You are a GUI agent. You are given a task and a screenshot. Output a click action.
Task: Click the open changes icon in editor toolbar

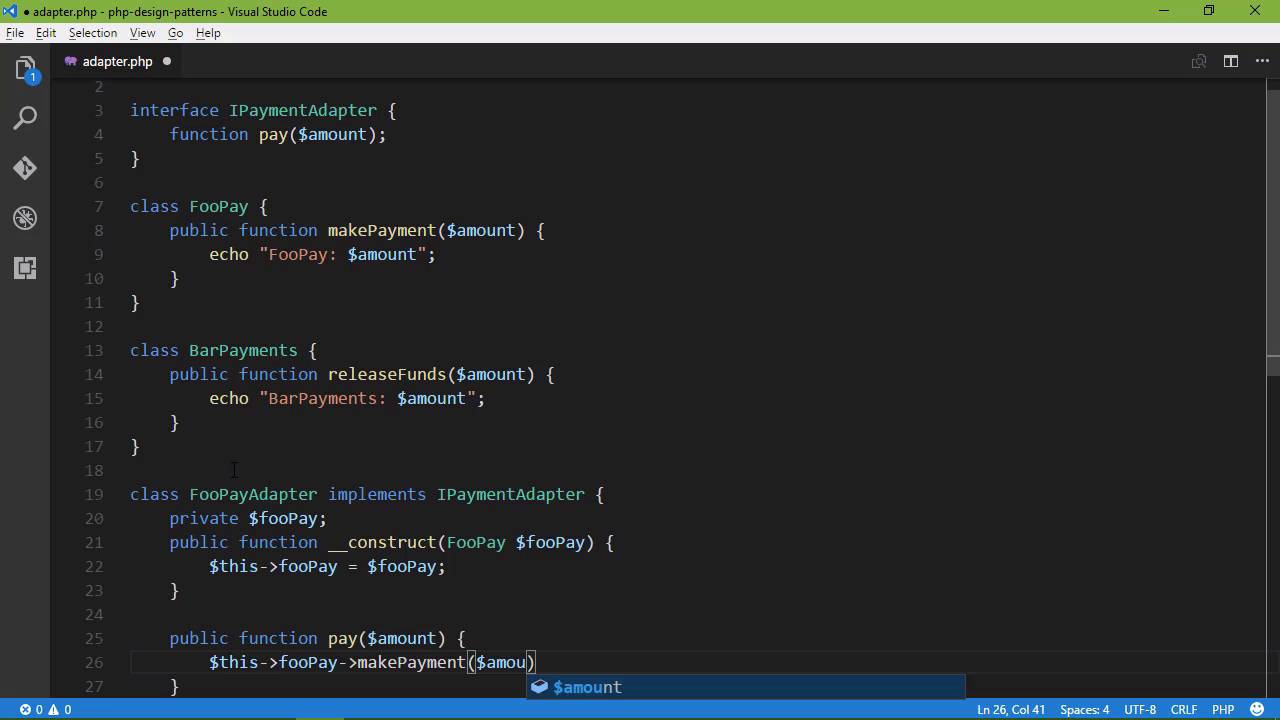(1198, 61)
